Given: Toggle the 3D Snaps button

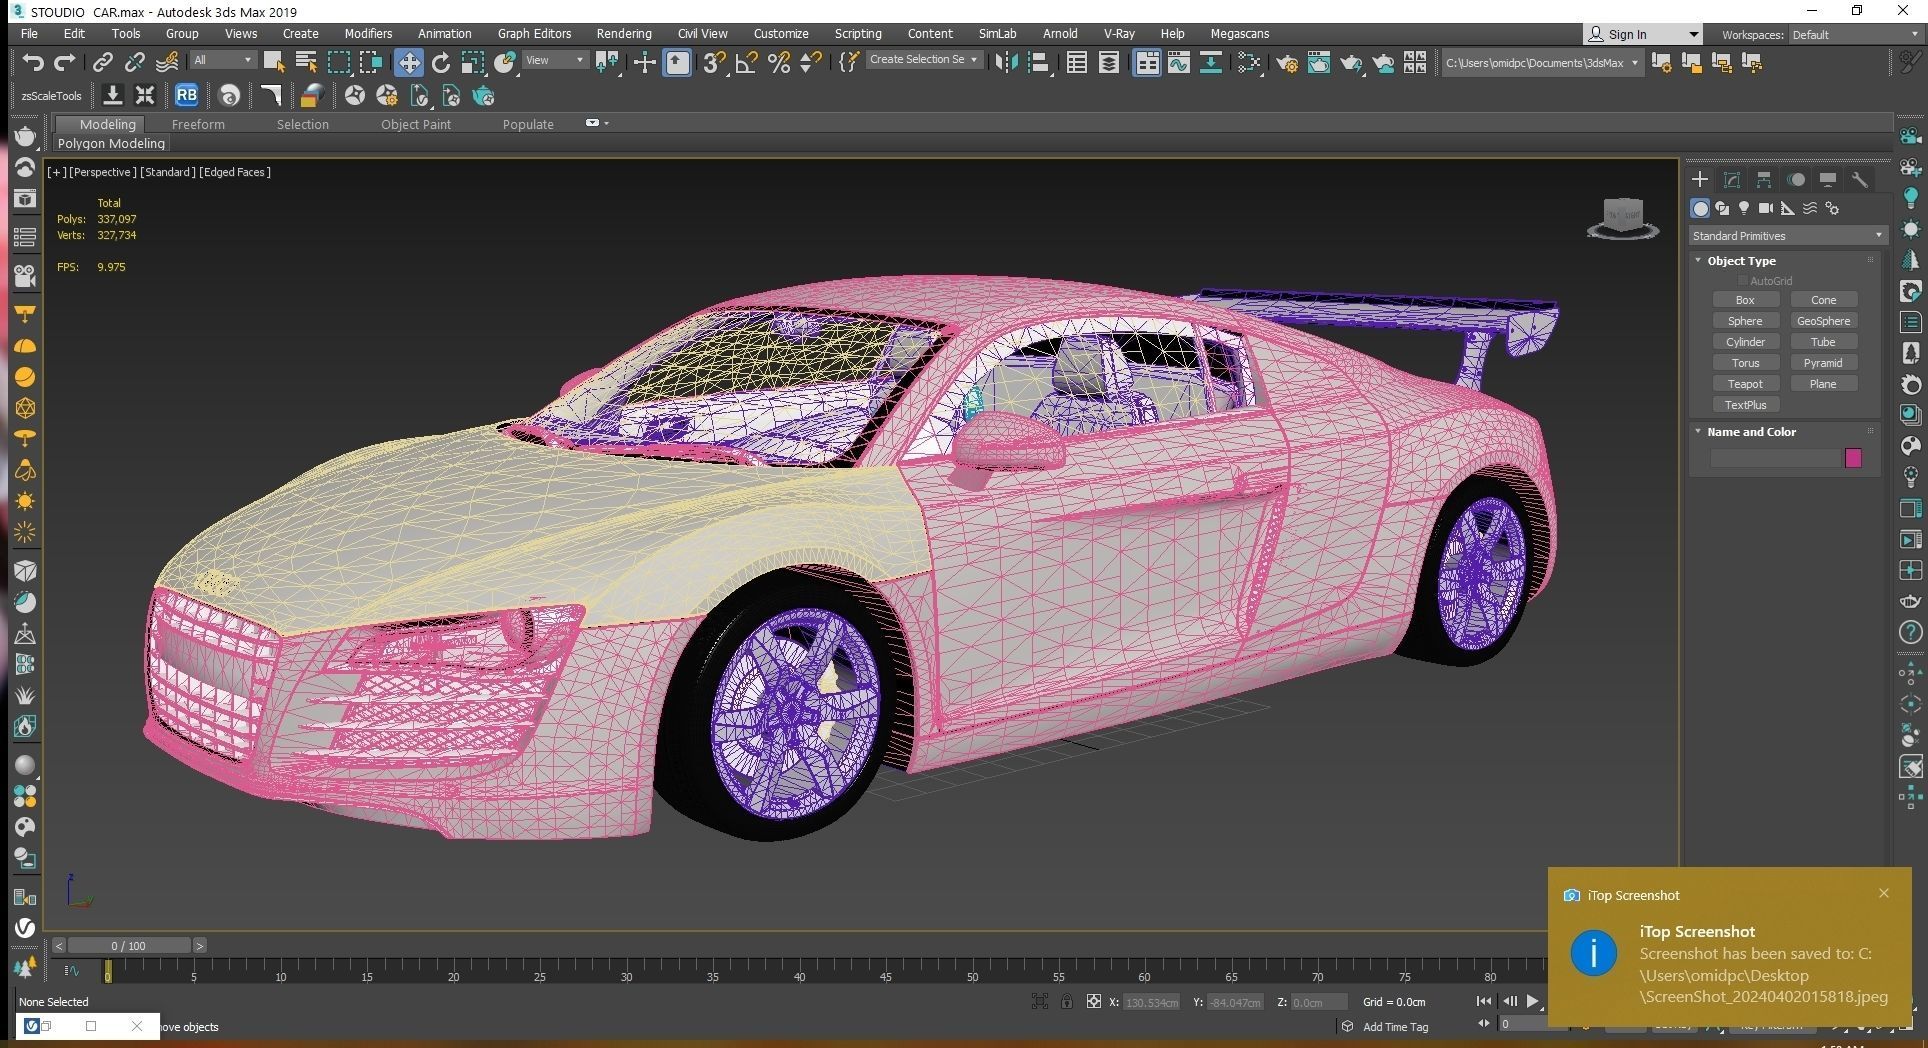Looking at the screenshot, I should tap(714, 62).
